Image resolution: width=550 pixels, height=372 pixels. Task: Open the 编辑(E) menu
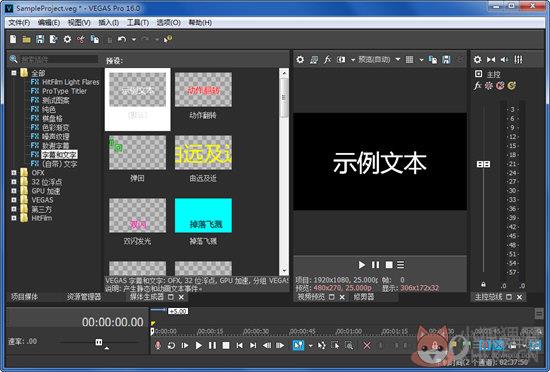49,23
